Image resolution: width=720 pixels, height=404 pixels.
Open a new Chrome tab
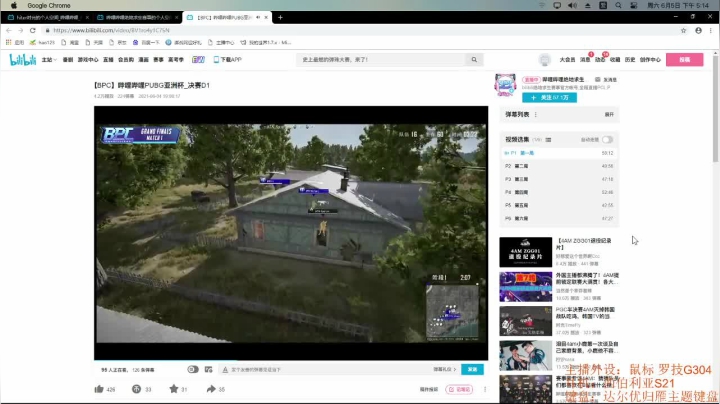280,17
